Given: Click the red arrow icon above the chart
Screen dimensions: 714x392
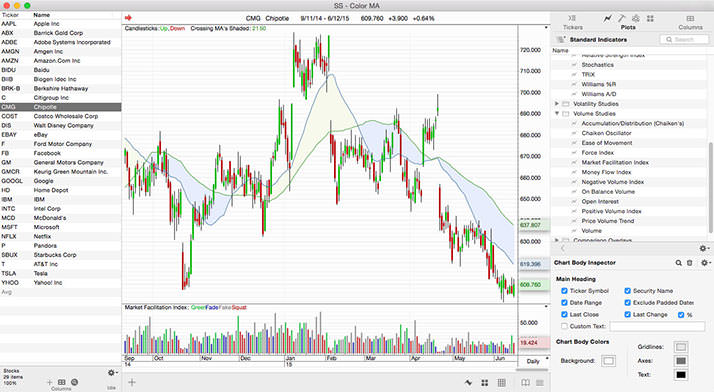Looking at the screenshot, I should tap(128, 18).
